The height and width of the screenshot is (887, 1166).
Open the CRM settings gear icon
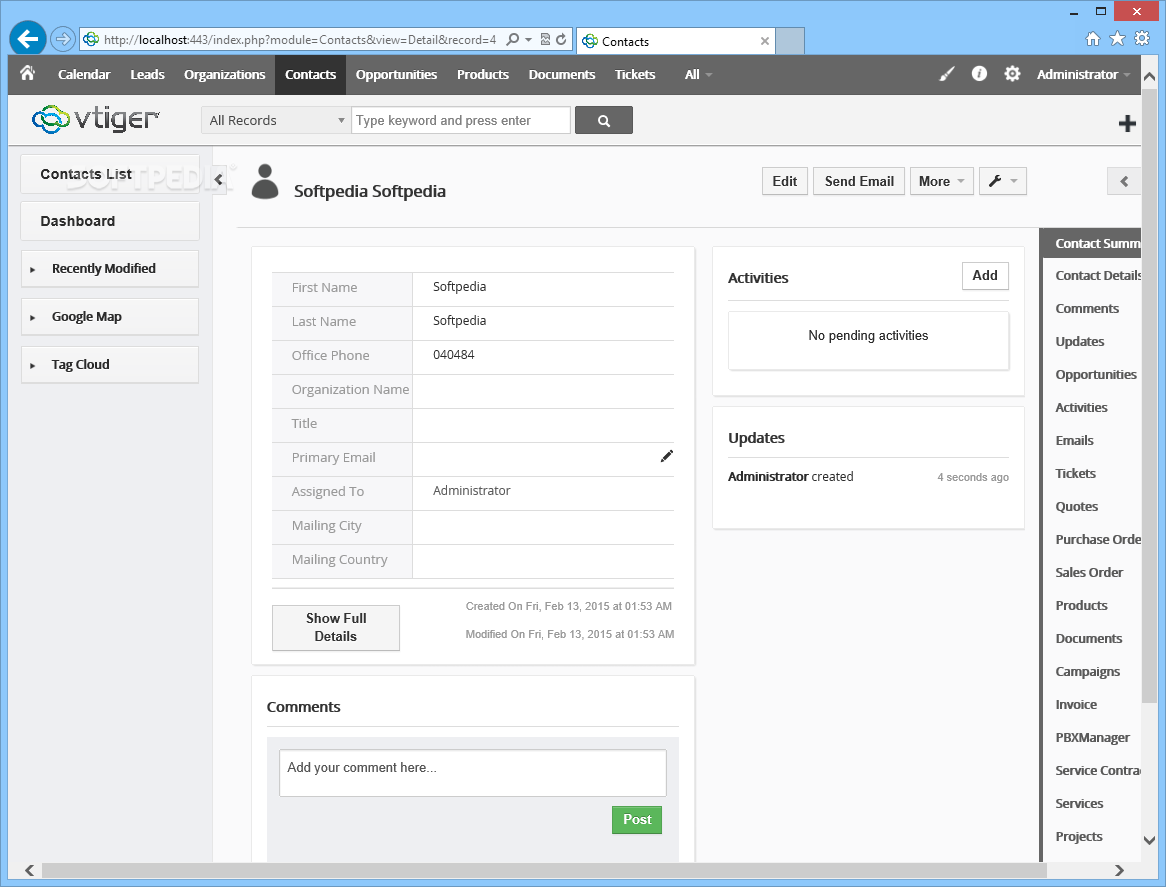[x=1012, y=74]
